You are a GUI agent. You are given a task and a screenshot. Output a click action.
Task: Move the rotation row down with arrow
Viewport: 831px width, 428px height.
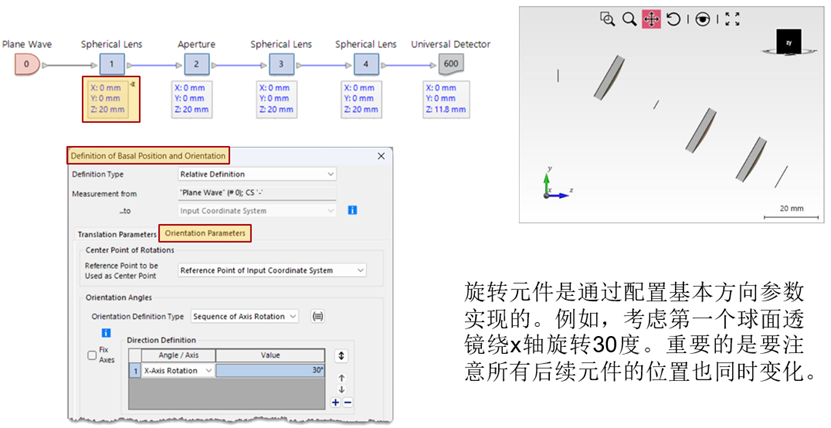[341, 389]
